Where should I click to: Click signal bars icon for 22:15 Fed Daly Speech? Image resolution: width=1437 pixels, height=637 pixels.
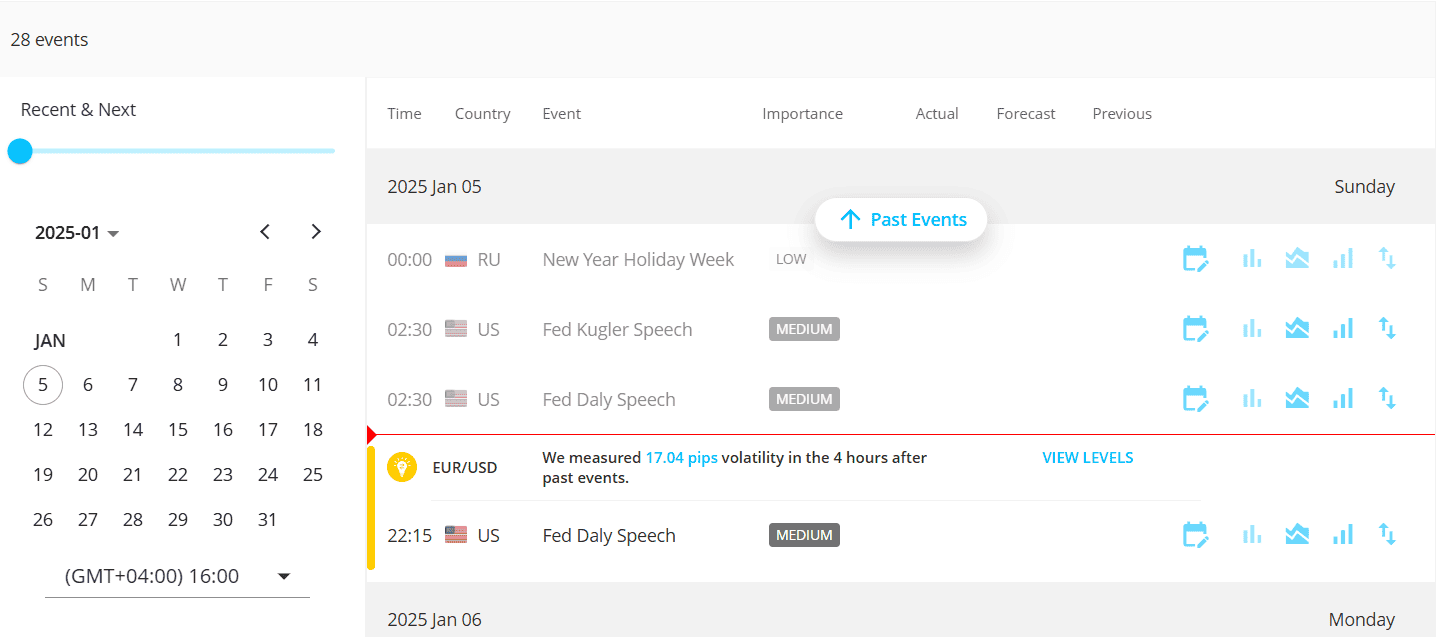[1342, 535]
